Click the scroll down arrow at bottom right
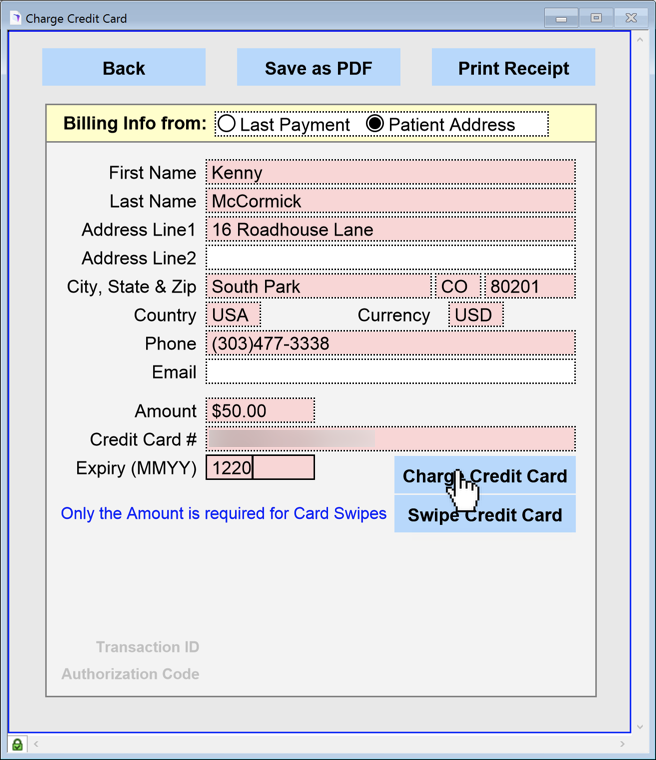 [x=640, y=728]
